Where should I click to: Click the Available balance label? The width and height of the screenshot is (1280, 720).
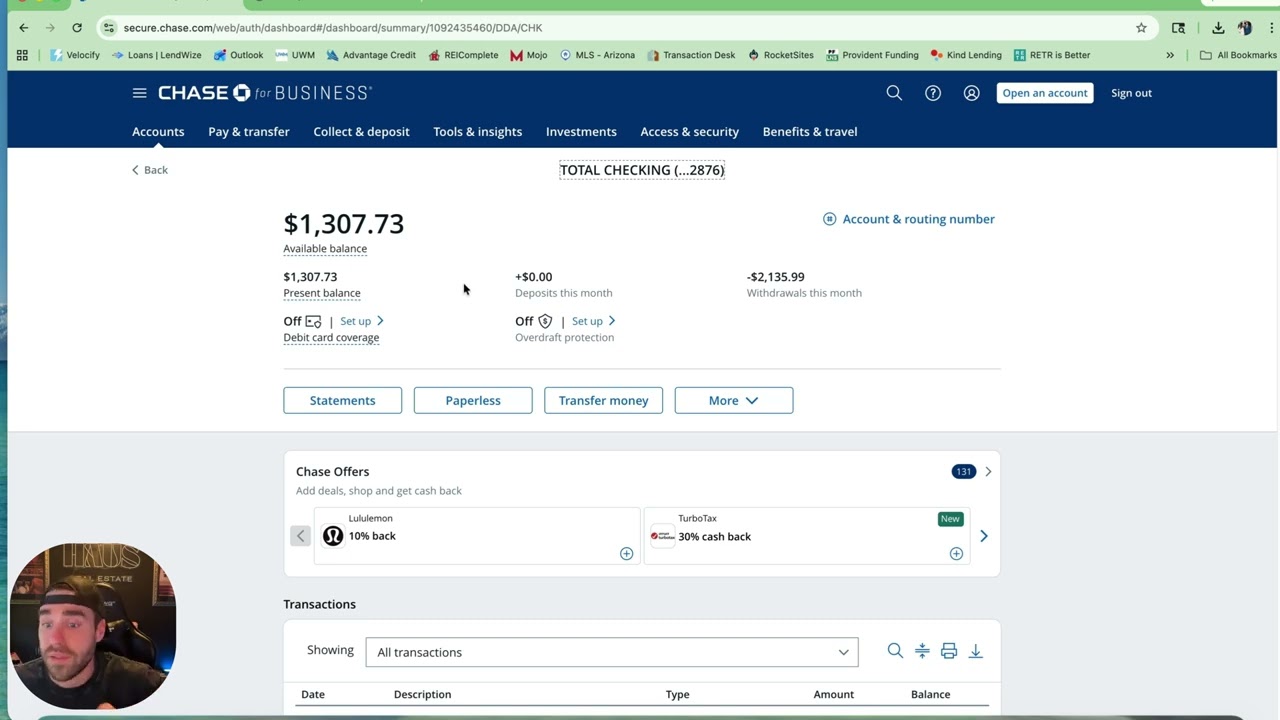(325, 248)
